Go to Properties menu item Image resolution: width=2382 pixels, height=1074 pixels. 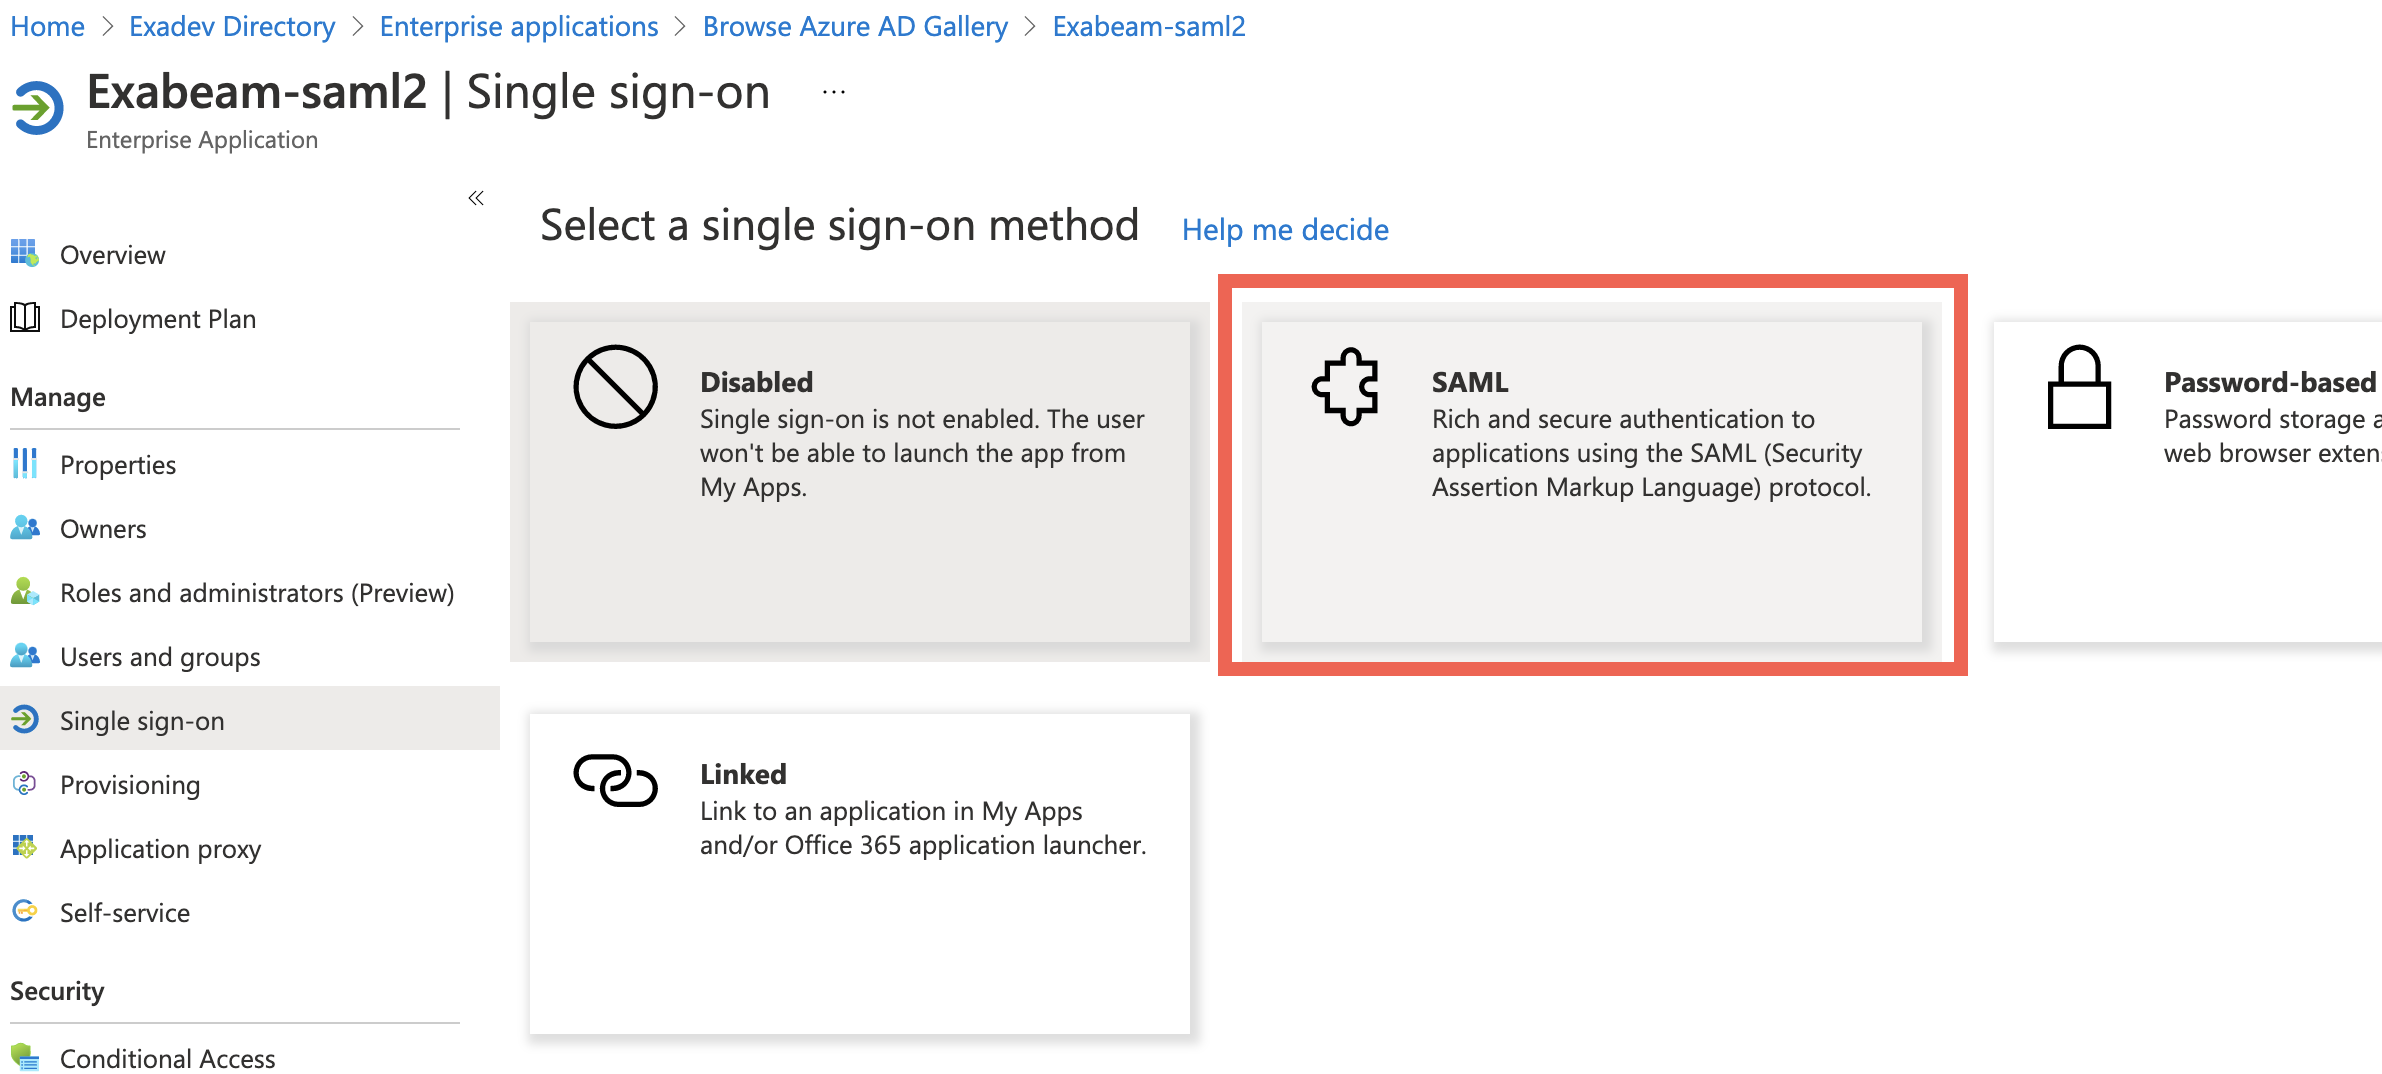tap(250, 464)
